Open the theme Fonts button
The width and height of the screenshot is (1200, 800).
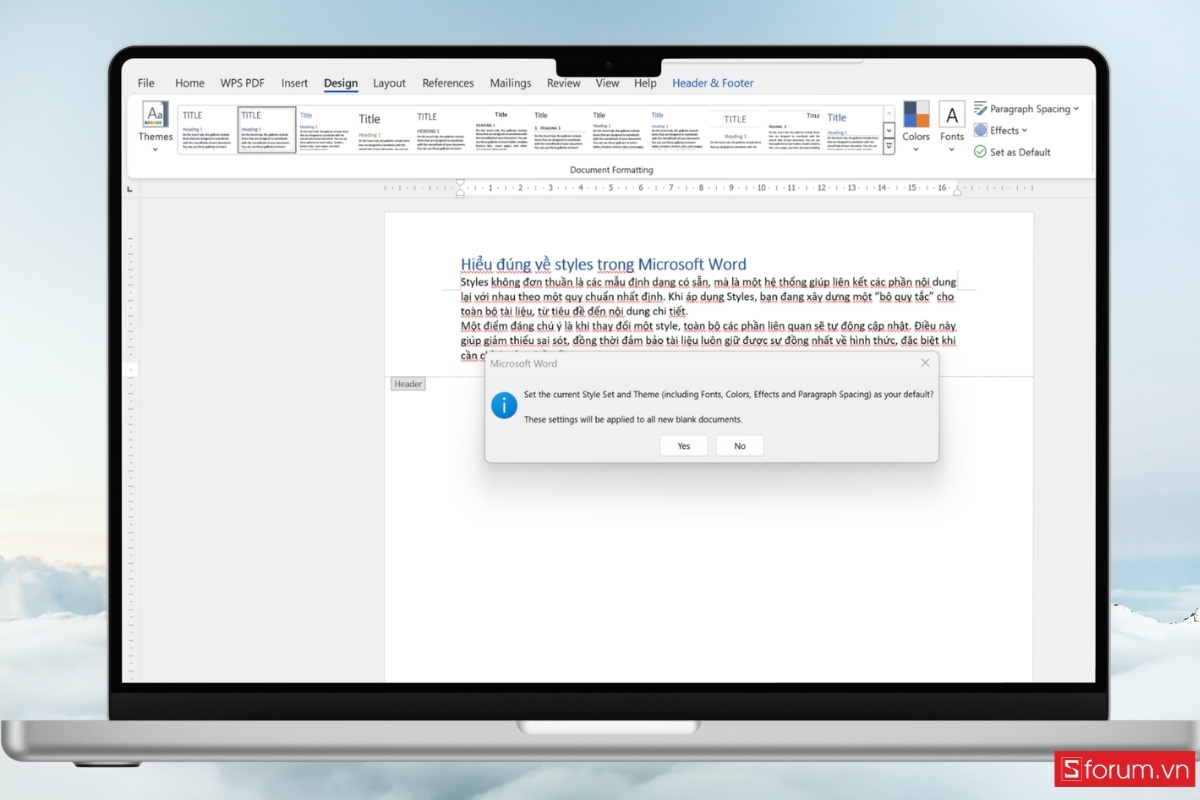[952, 127]
